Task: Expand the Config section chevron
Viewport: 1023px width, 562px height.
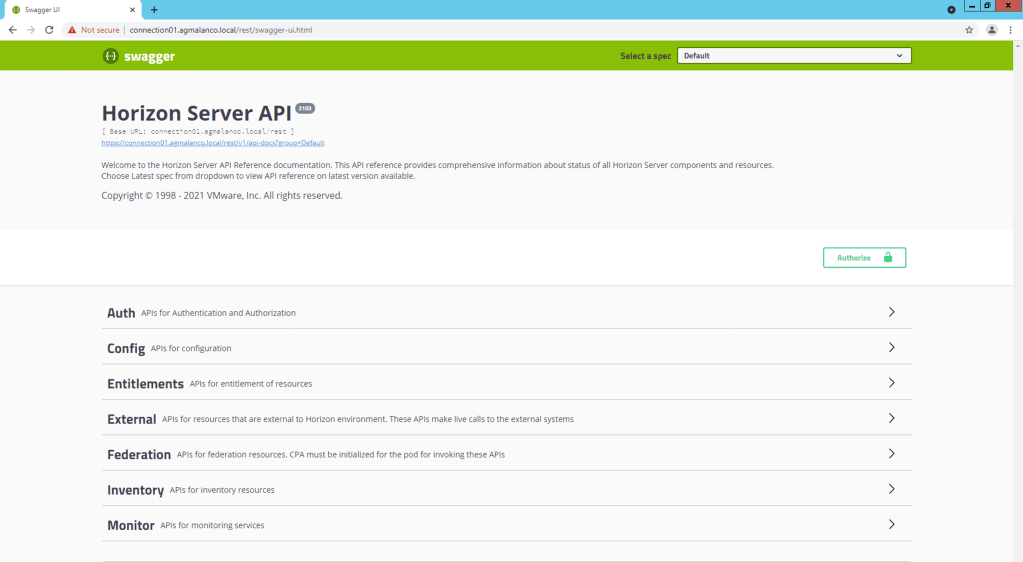Action: 891,348
